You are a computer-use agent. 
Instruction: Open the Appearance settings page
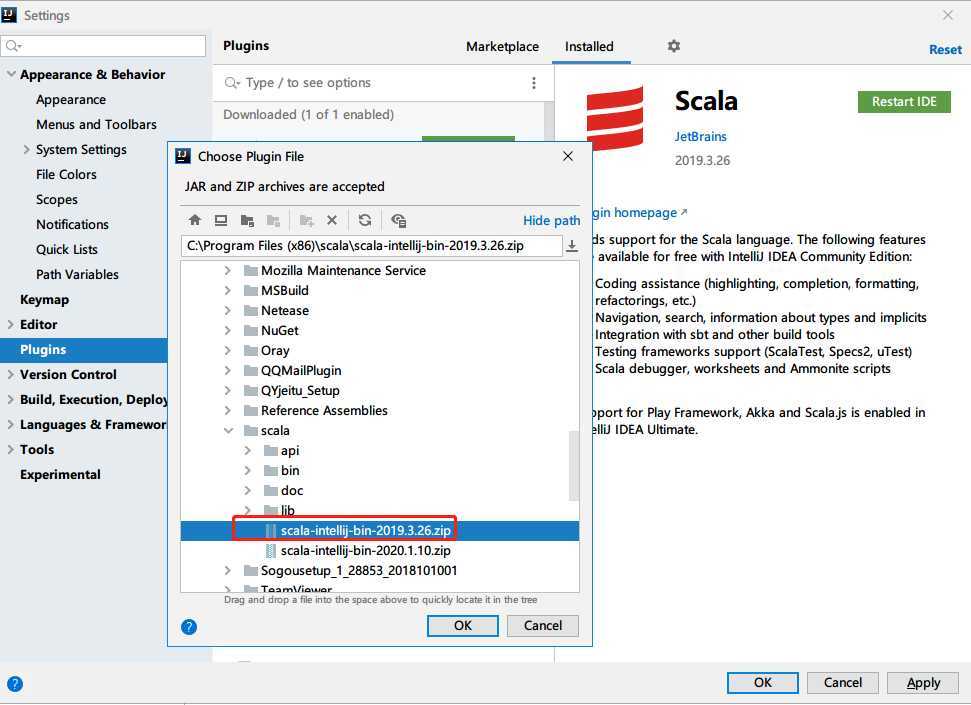click(x=71, y=100)
